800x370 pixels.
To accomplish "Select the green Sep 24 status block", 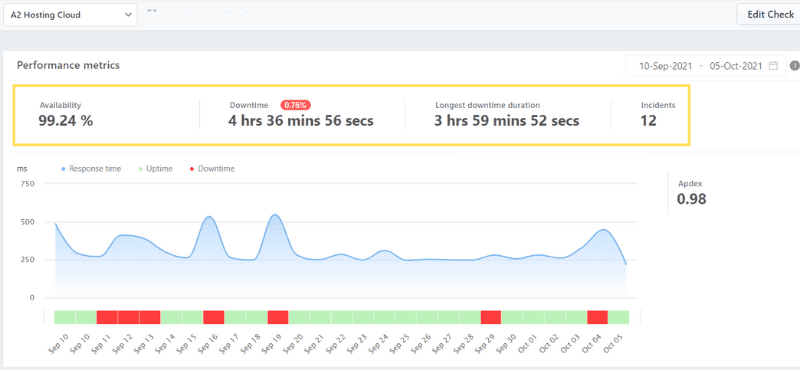I will [x=384, y=317].
